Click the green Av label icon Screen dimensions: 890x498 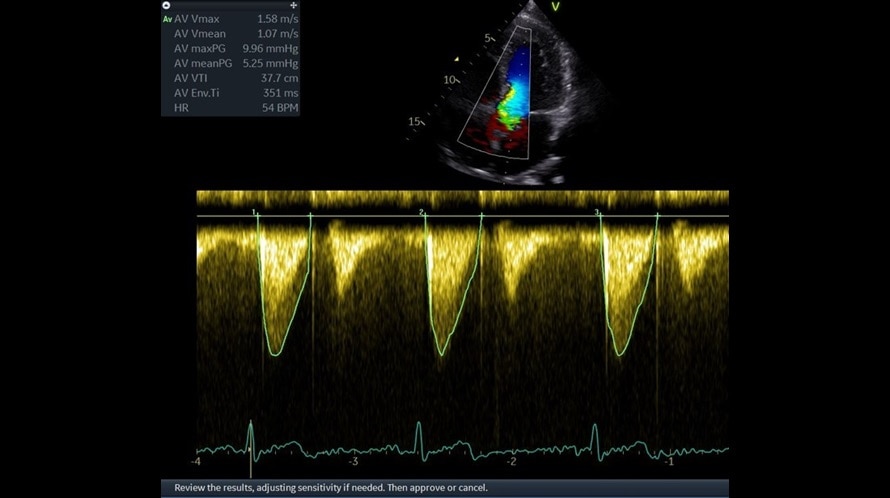click(x=167, y=19)
